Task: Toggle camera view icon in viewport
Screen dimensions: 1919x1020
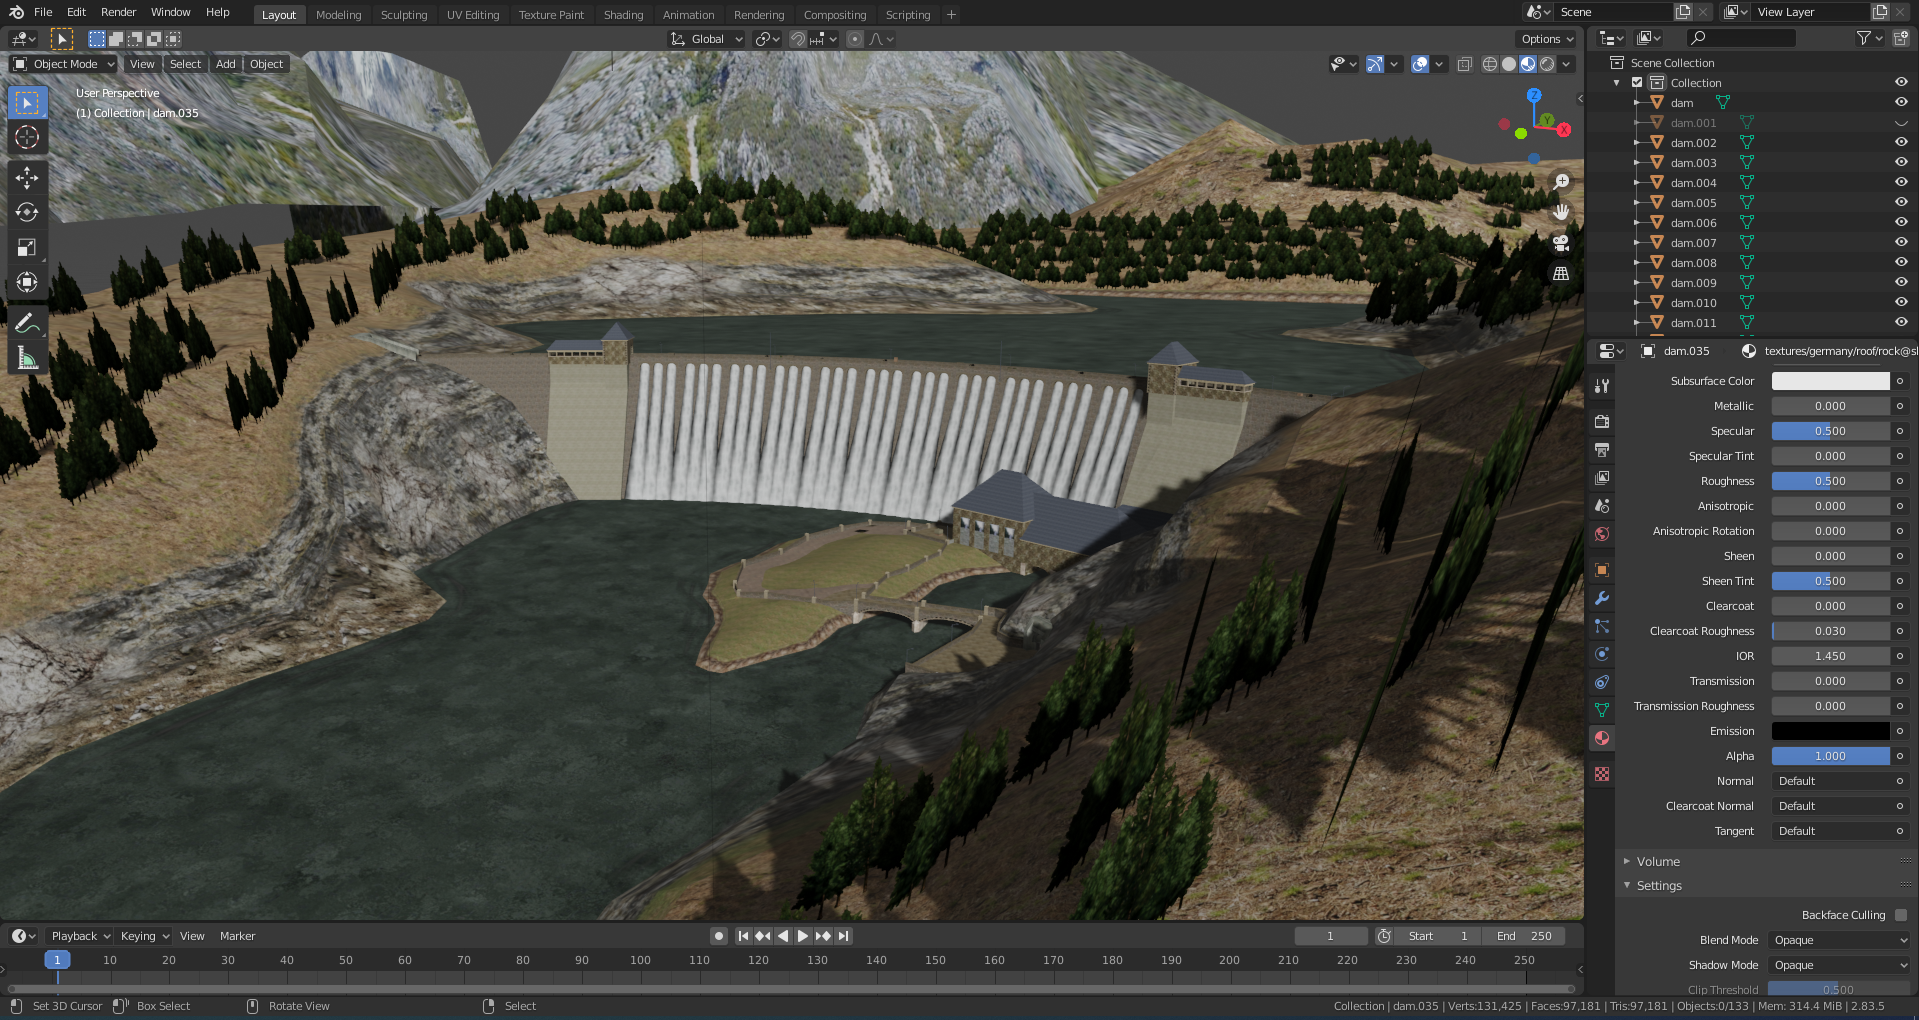Action: pos(1561,243)
